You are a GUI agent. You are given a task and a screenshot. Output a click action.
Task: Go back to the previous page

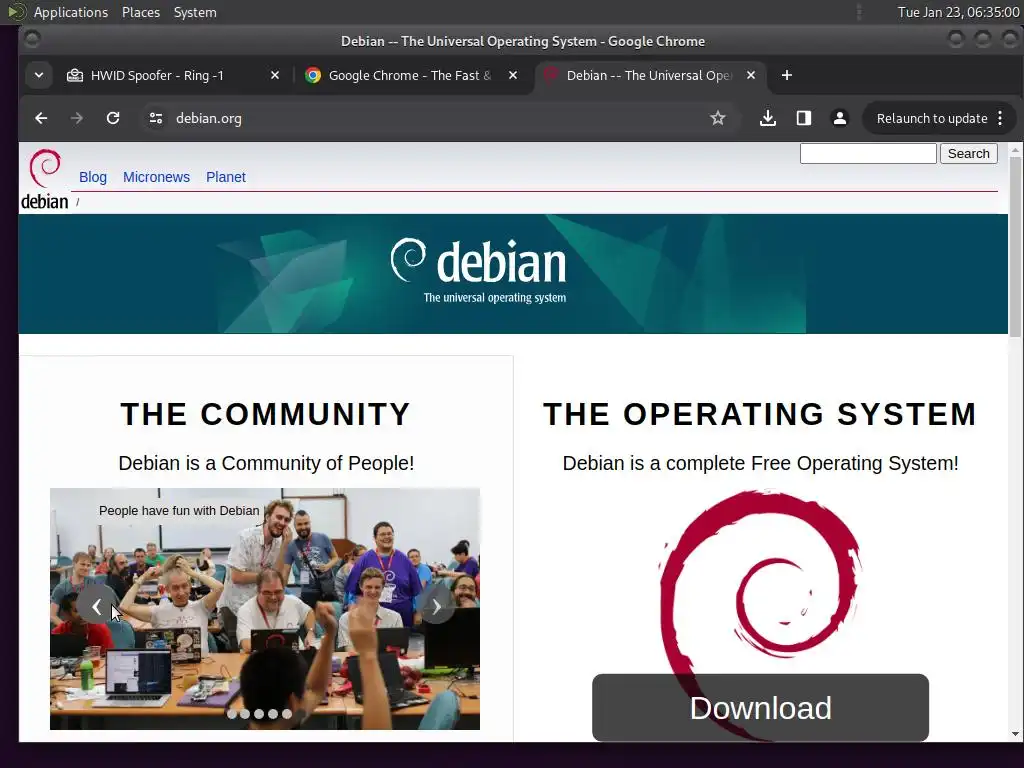coord(41,118)
